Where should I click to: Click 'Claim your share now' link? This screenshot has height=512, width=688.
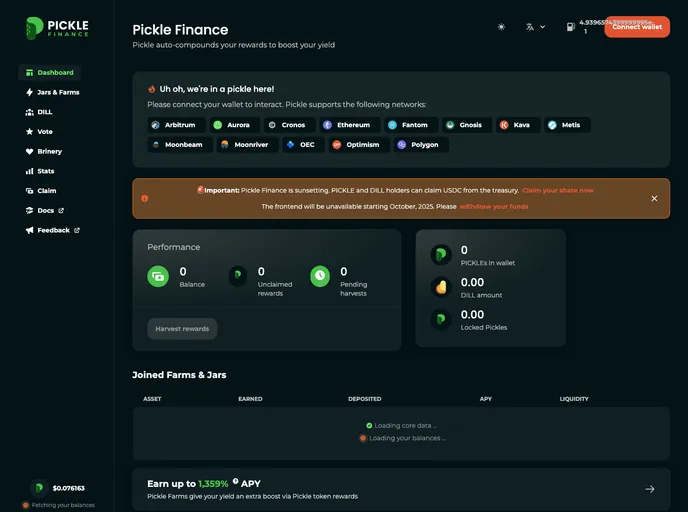[558, 190]
